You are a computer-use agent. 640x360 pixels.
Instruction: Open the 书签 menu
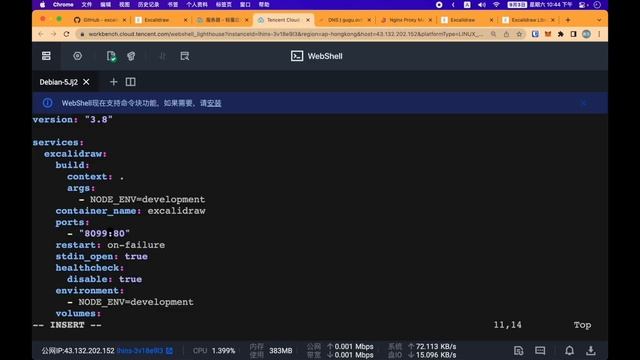(173, 4)
